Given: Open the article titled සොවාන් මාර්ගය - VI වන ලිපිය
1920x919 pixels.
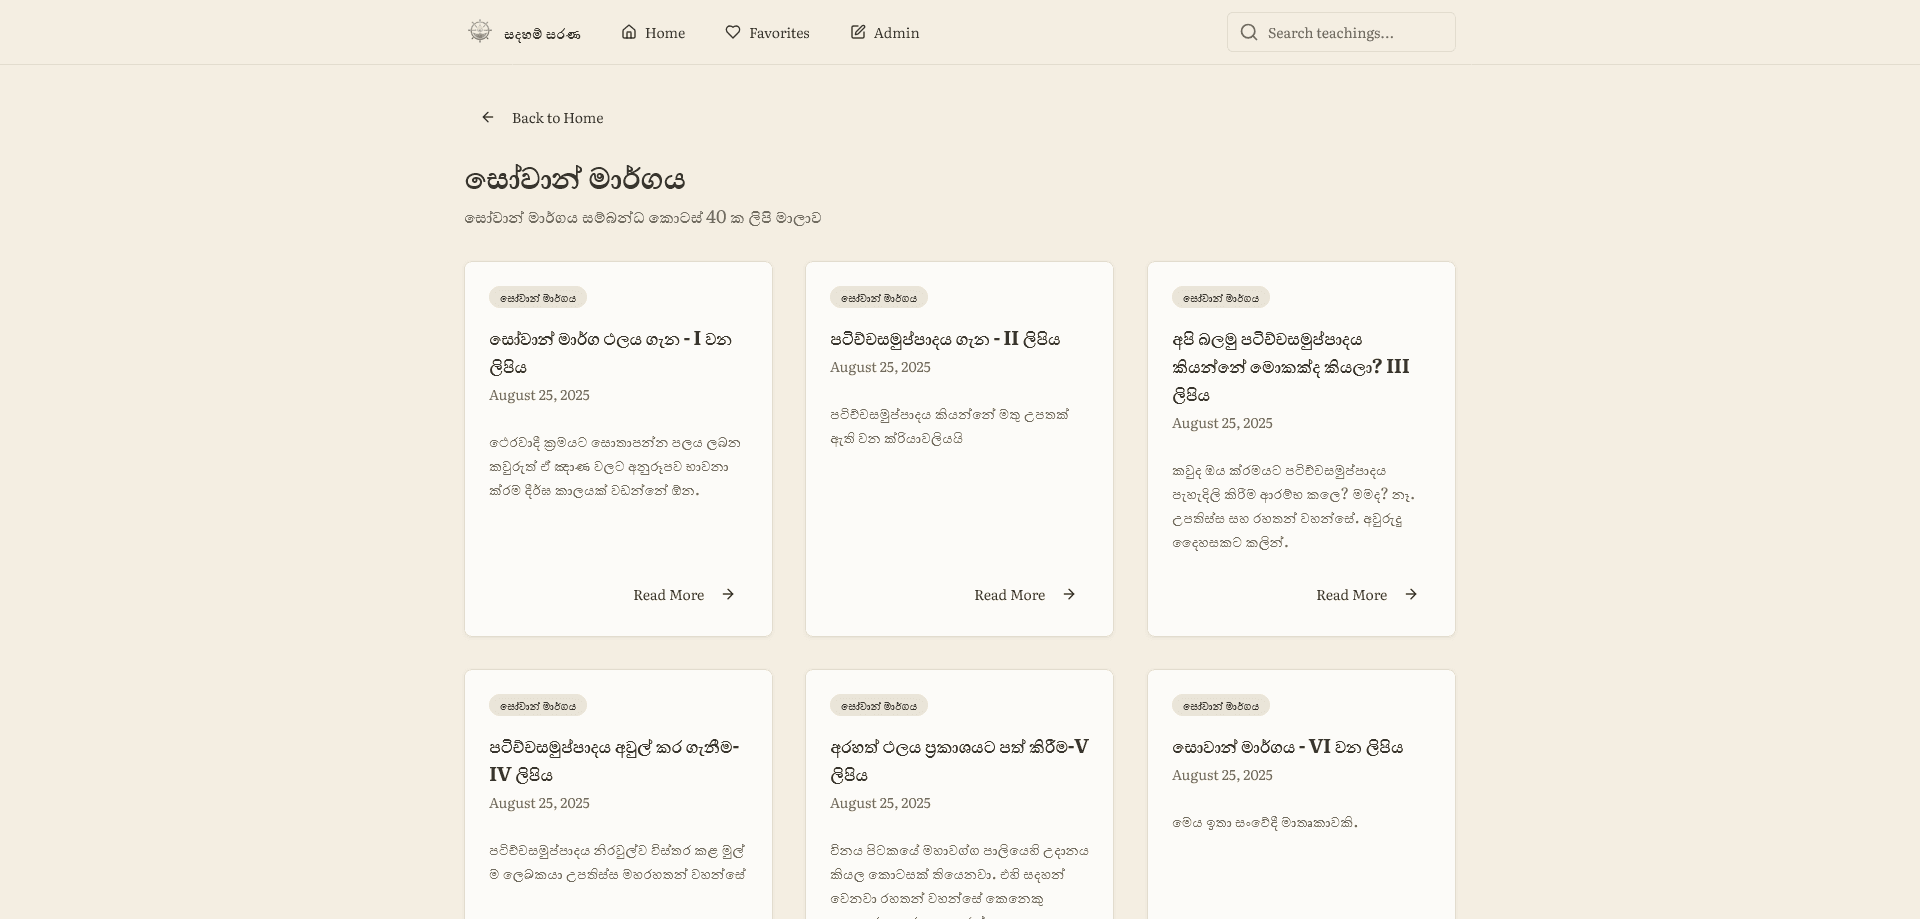Looking at the screenshot, I should coord(1288,746).
